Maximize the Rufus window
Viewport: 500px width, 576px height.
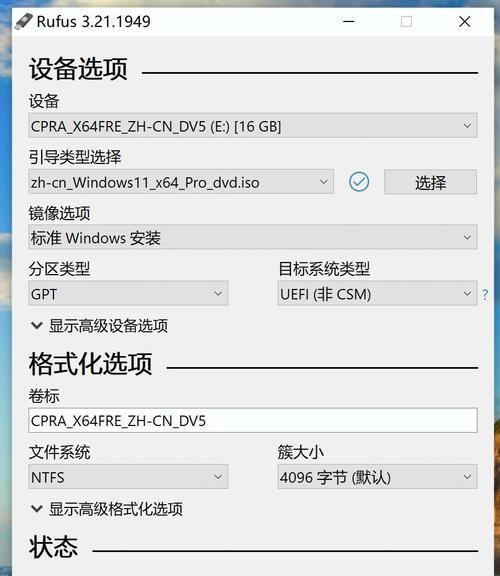tap(406, 21)
